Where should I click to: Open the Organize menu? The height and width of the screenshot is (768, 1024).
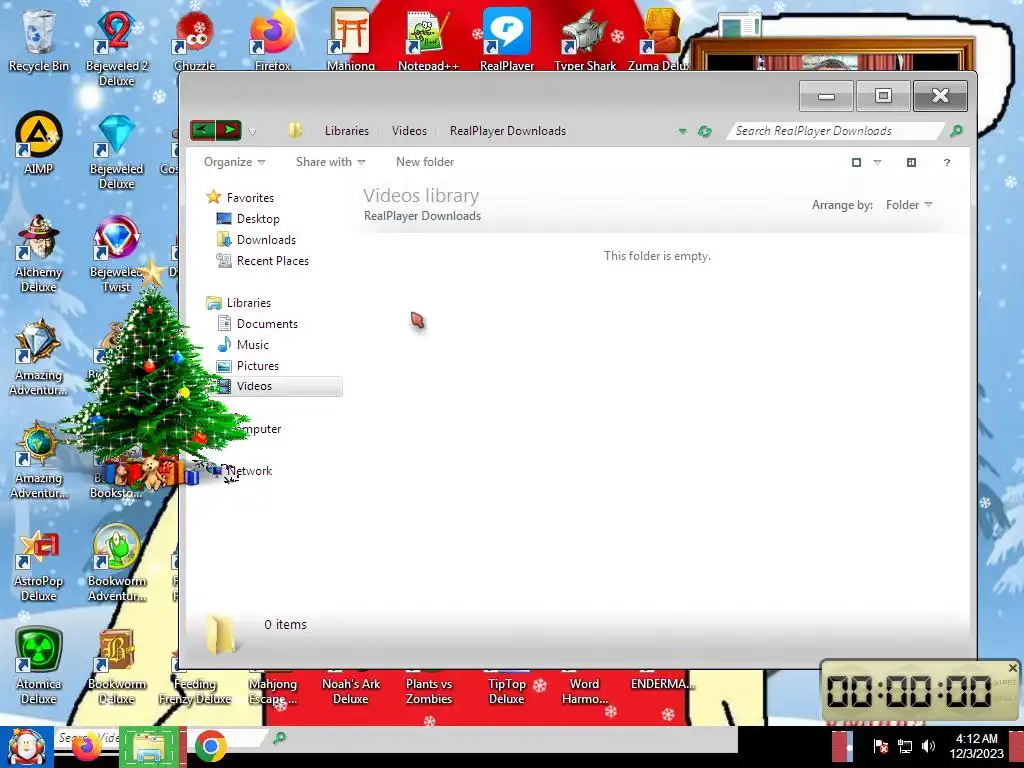234,162
